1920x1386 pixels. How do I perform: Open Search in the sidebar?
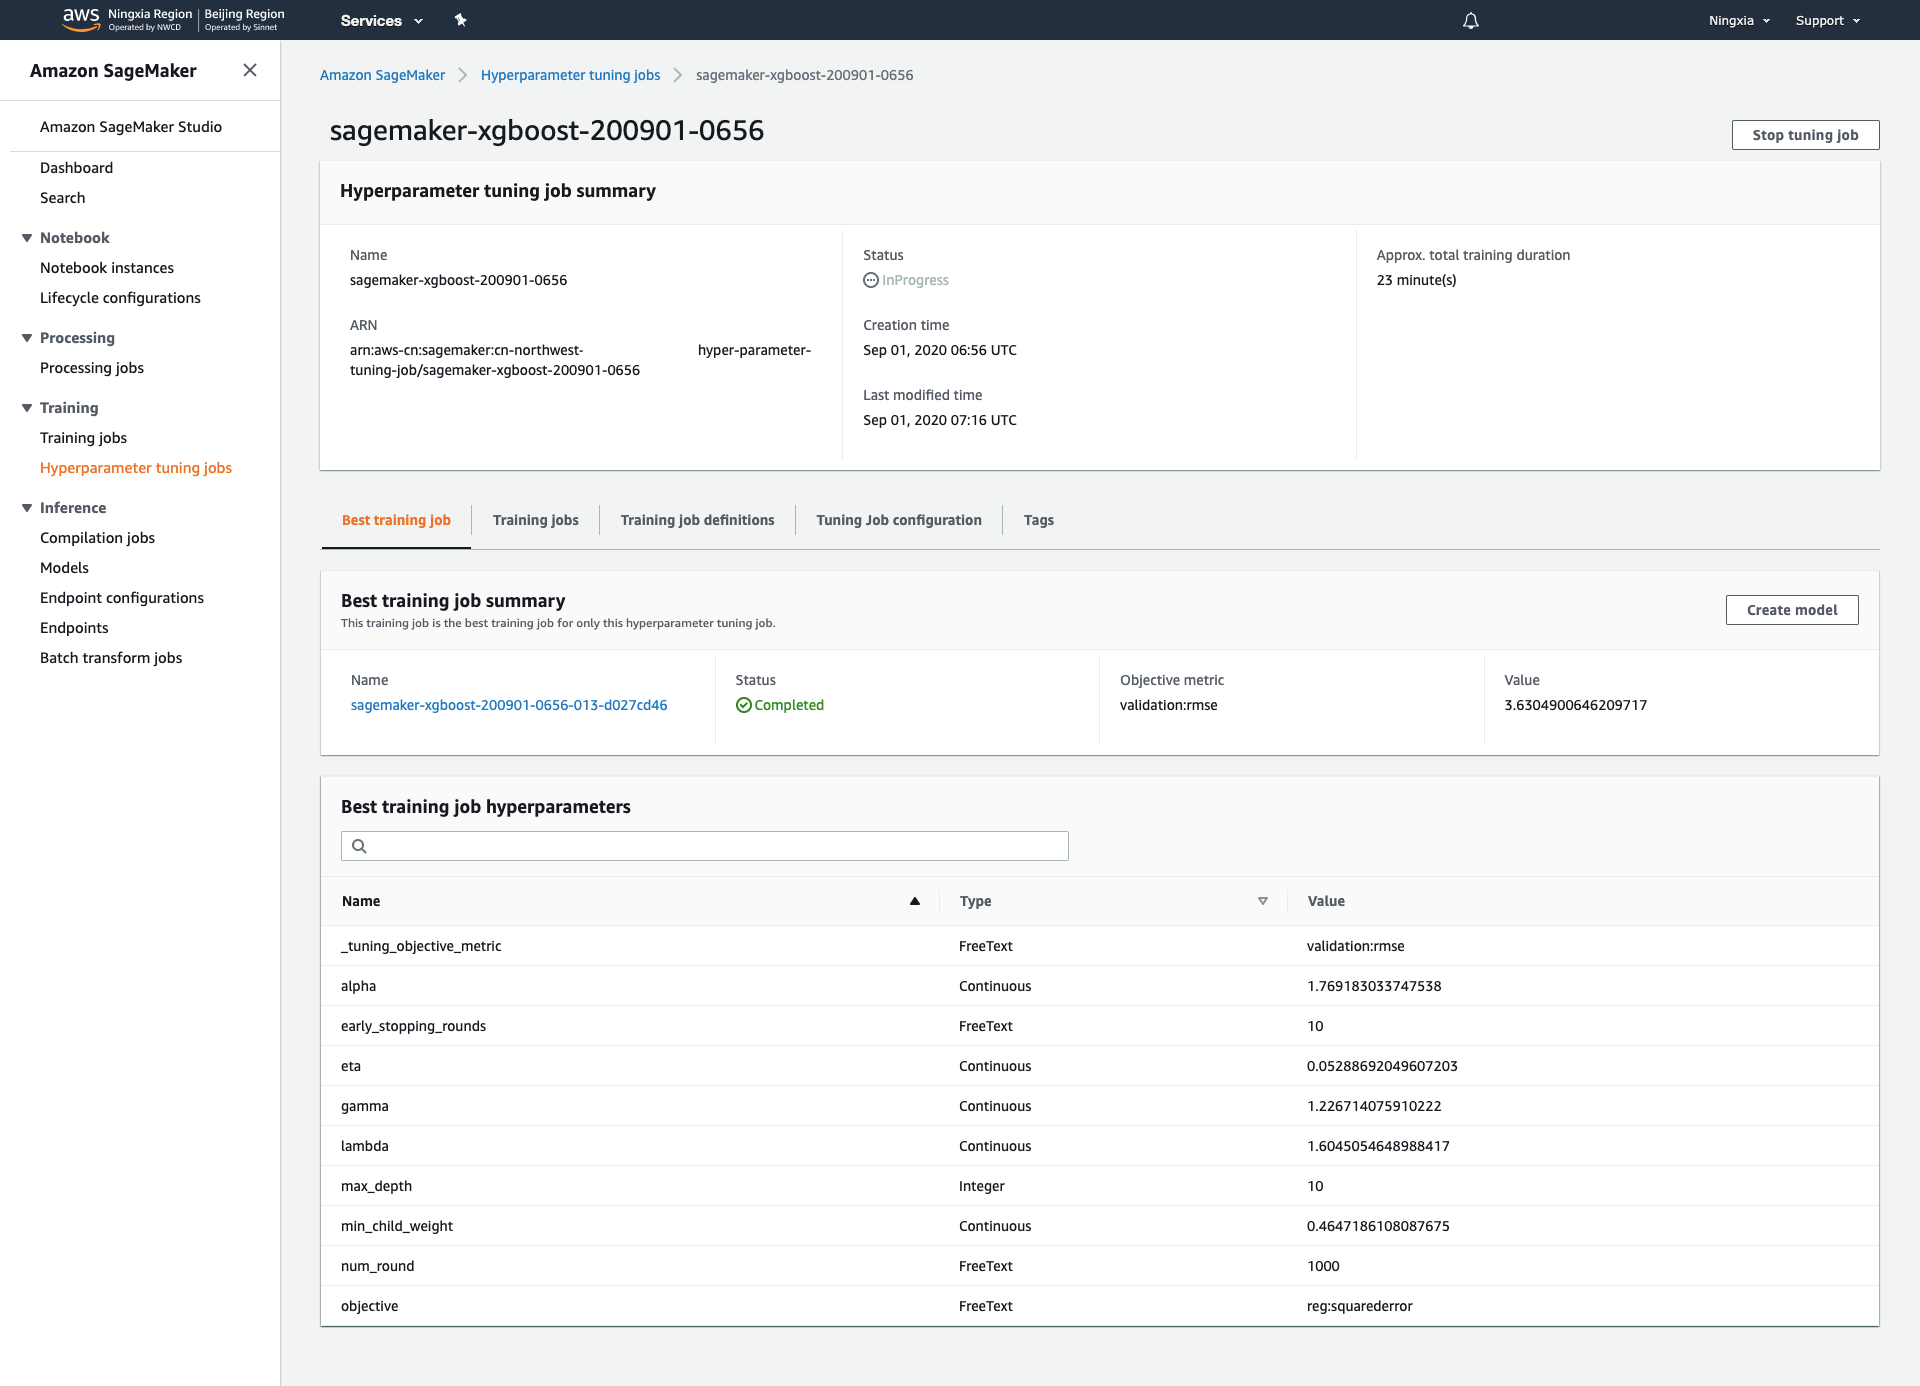(x=62, y=198)
